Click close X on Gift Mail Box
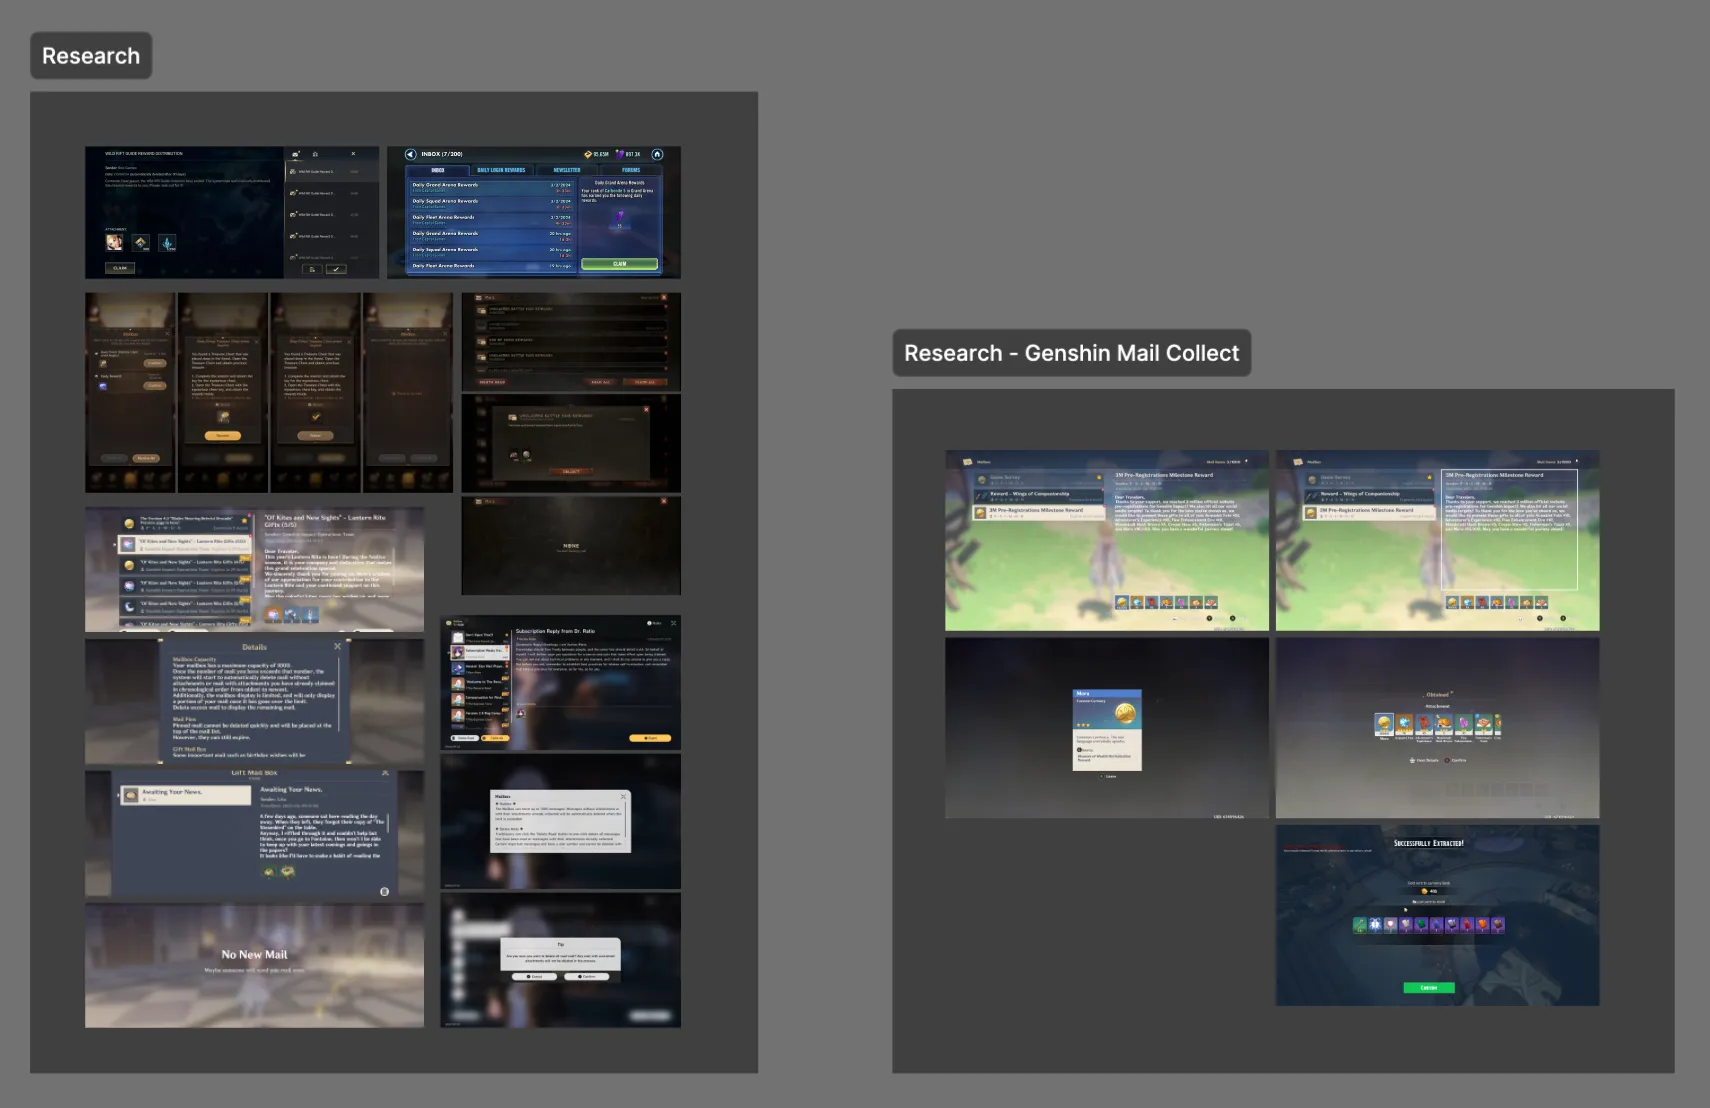Screen dimensions: 1710x1108 386,774
